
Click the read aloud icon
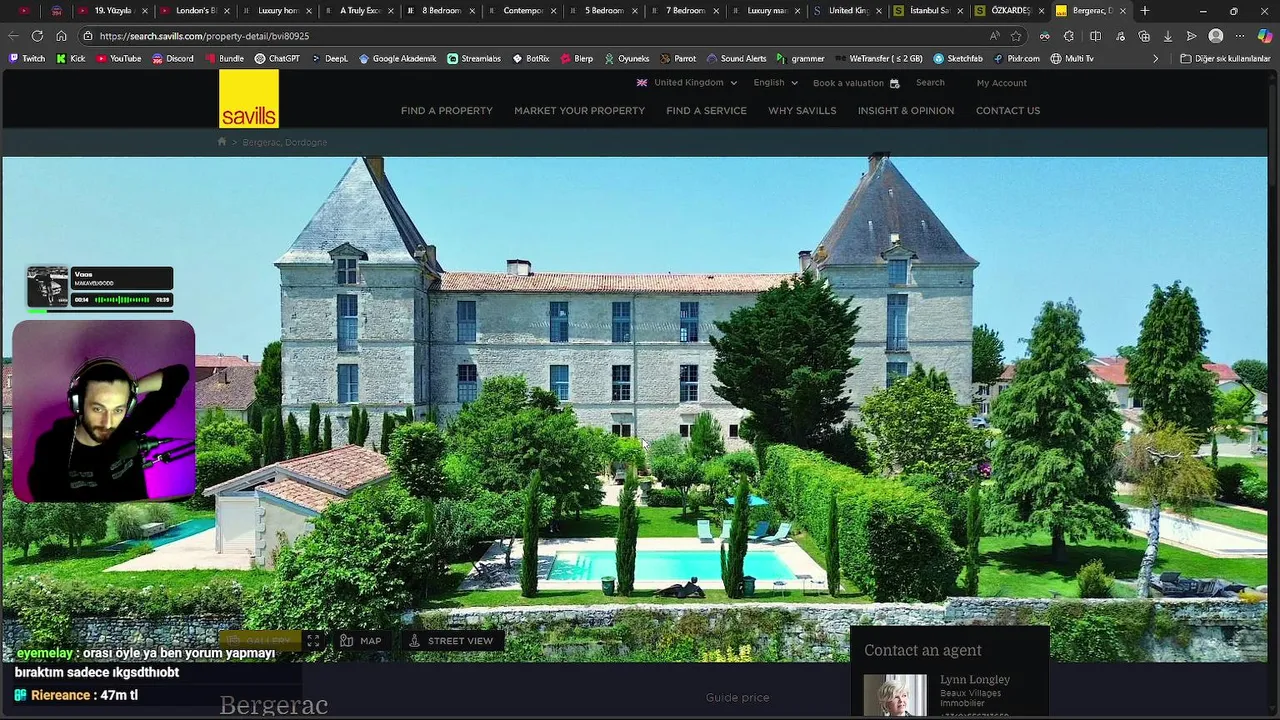click(994, 36)
